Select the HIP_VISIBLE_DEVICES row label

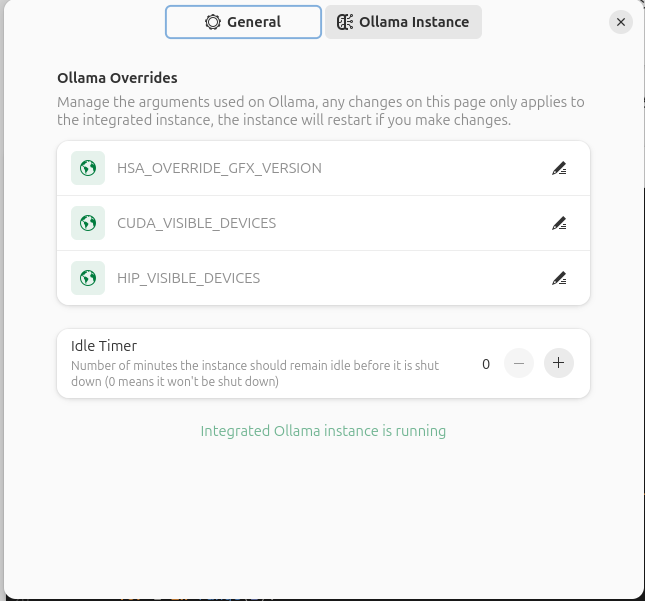point(188,278)
